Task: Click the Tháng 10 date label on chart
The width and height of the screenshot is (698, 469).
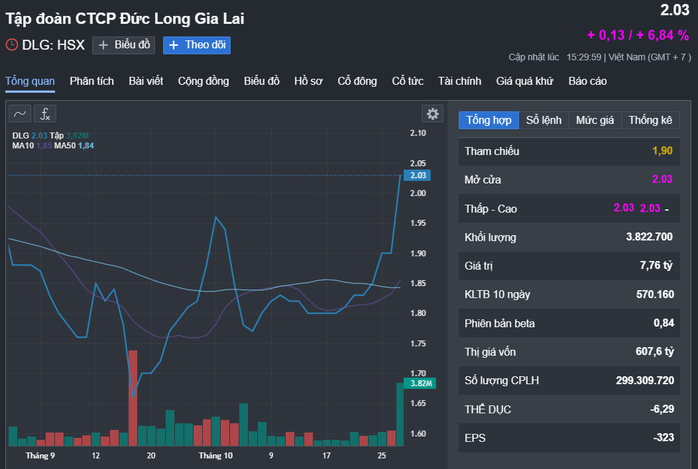Action: (x=215, y=456)
